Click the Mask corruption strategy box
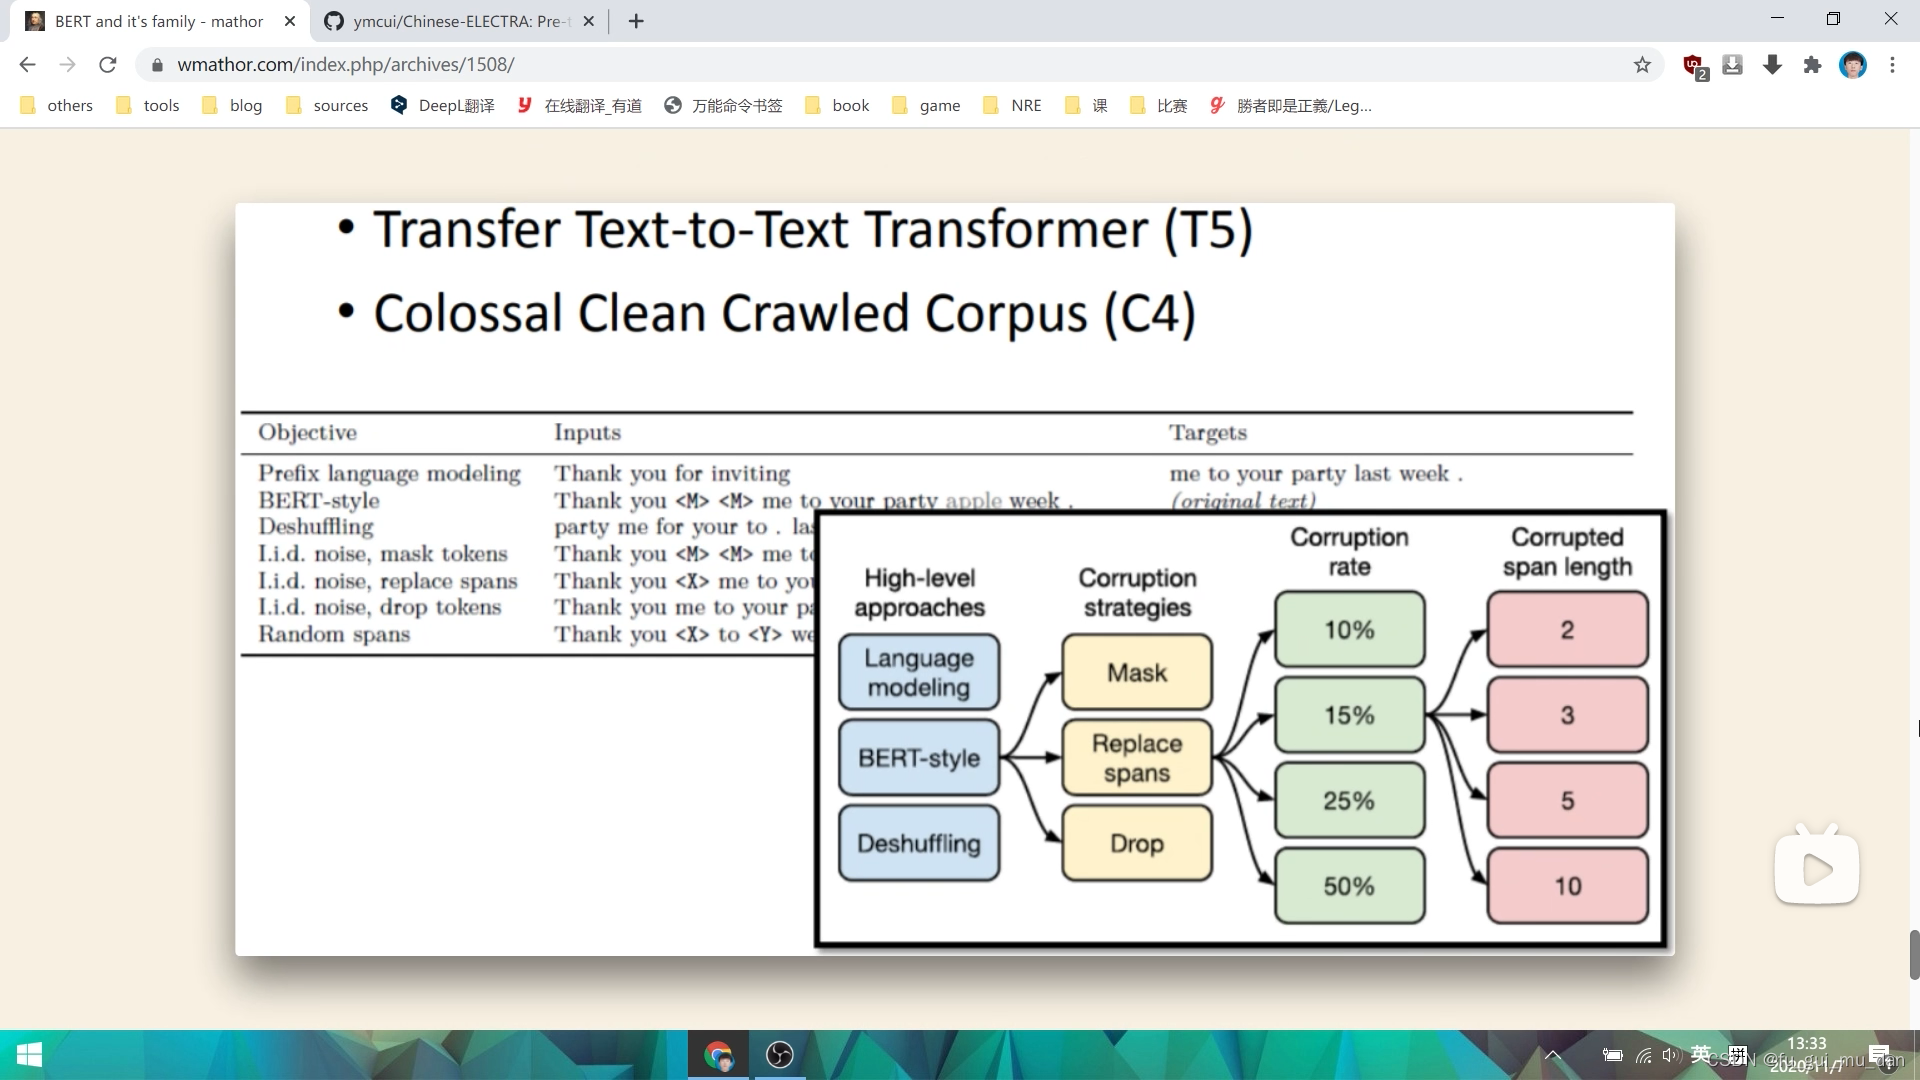Viewport: 1920px width, 1080px height. click(1137, 673)
